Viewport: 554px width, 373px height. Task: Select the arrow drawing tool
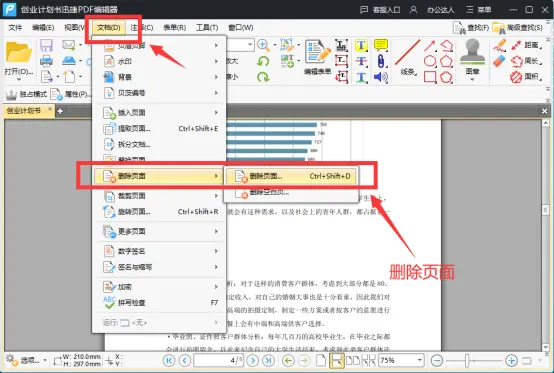pyautogui.click(x=430, y=46)
